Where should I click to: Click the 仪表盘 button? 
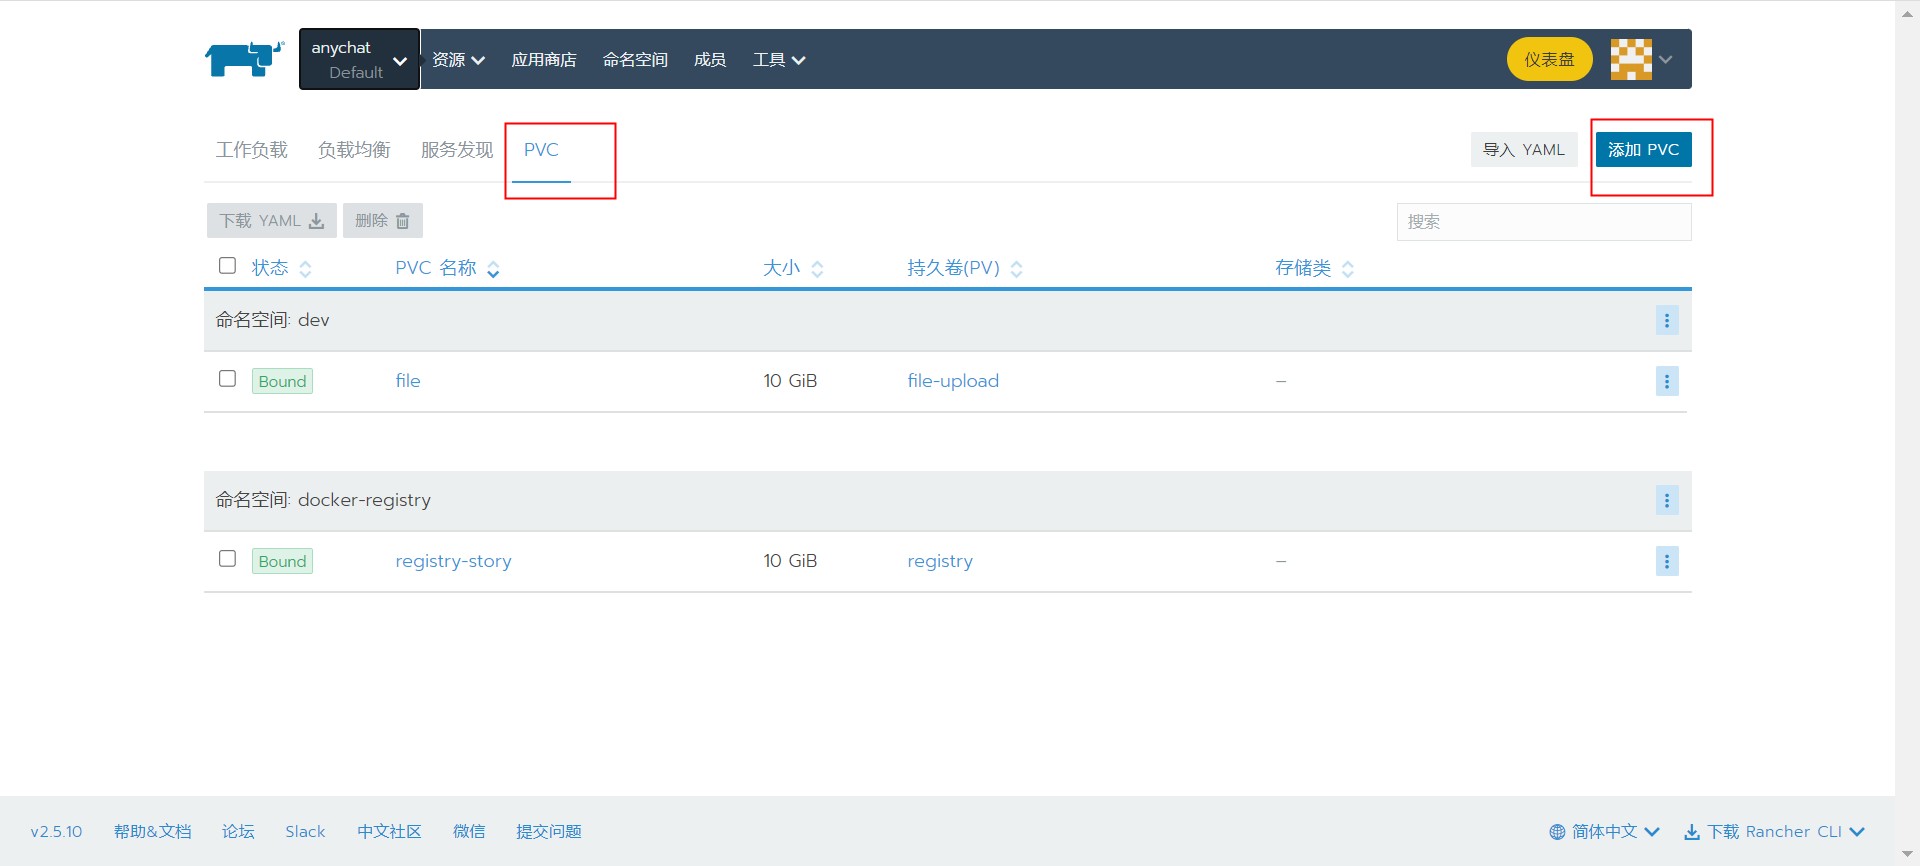(1549, 59)
